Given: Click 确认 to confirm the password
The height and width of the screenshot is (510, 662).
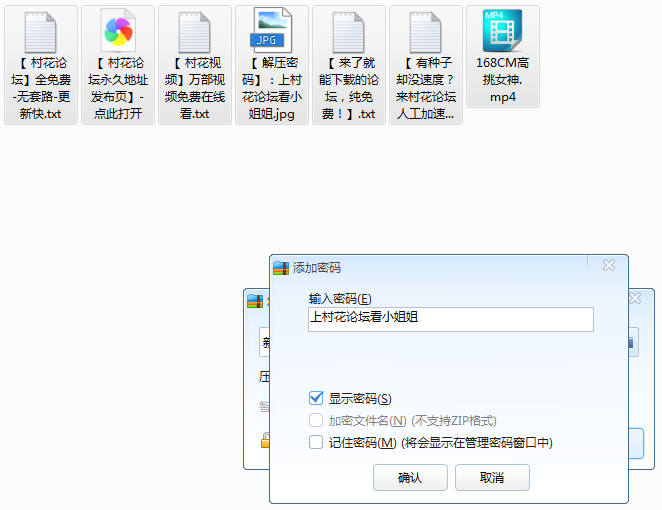Looking at the screenshot, I should tap(410, 478).
